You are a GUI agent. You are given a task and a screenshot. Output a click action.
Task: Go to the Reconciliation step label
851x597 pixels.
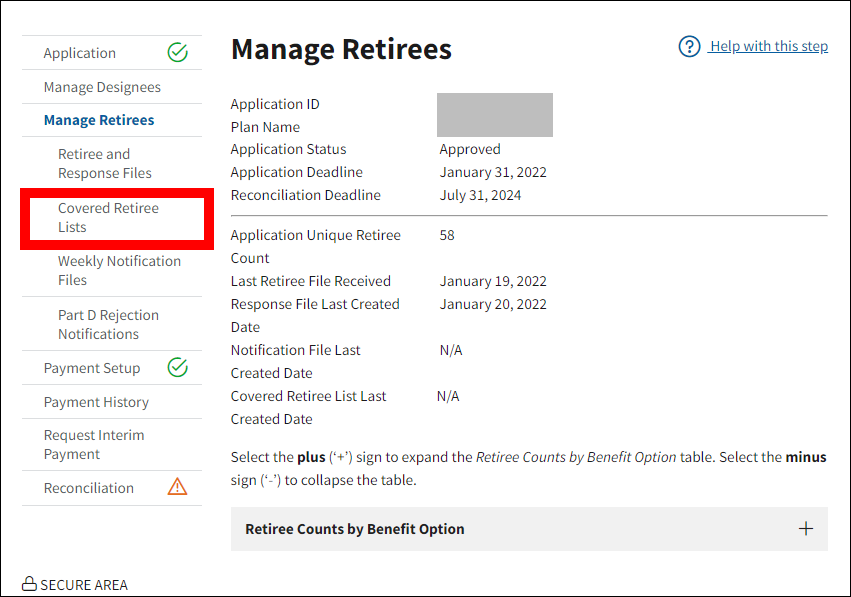point(89,488)
